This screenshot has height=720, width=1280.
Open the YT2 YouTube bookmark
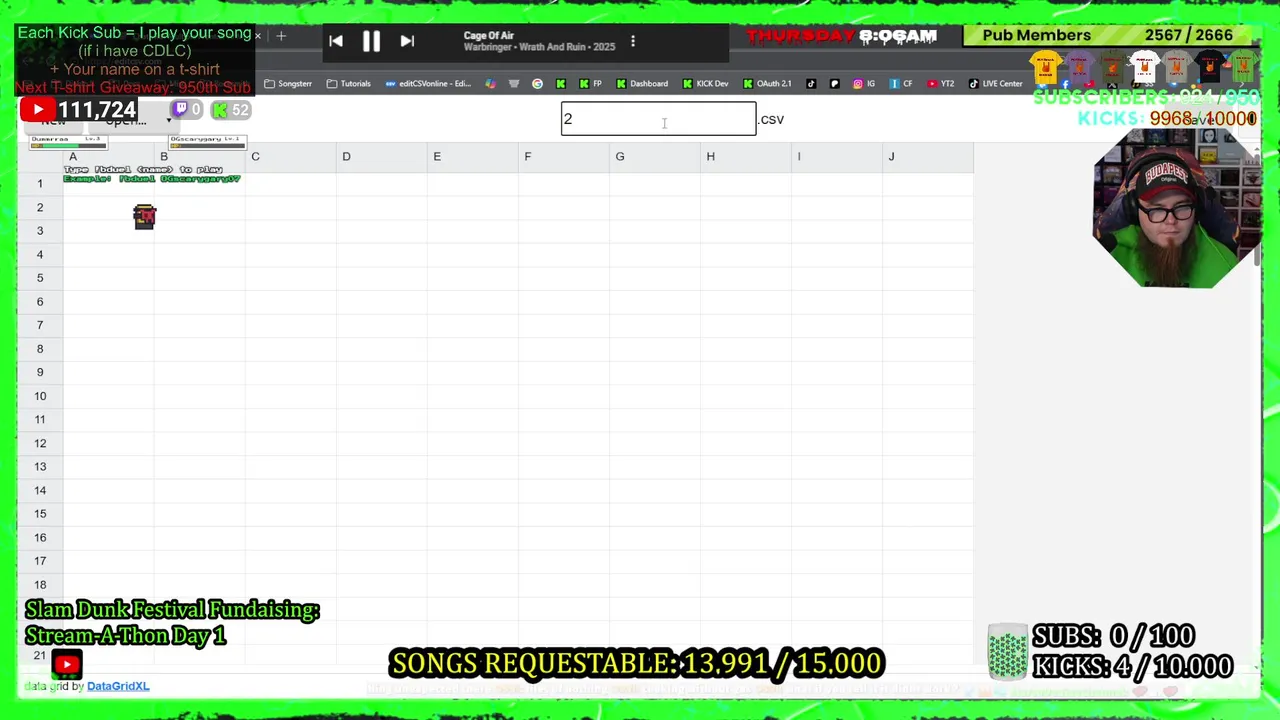tap(941, 84)
